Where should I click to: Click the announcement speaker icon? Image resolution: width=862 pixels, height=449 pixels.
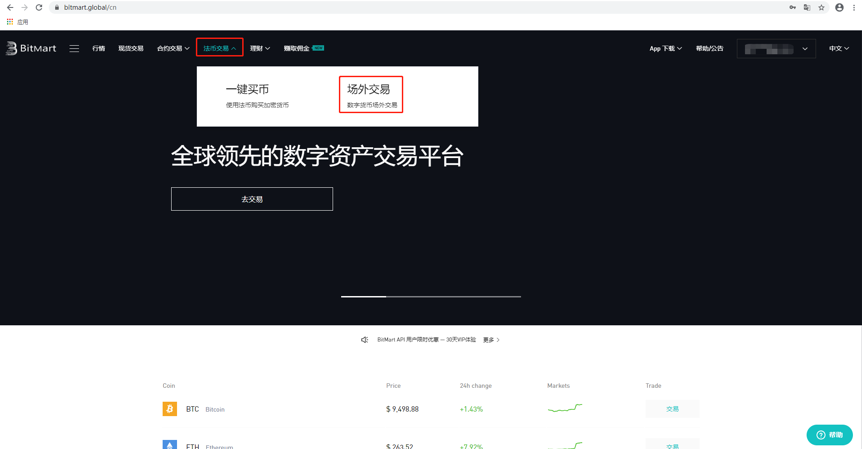[x=364, y=340]
